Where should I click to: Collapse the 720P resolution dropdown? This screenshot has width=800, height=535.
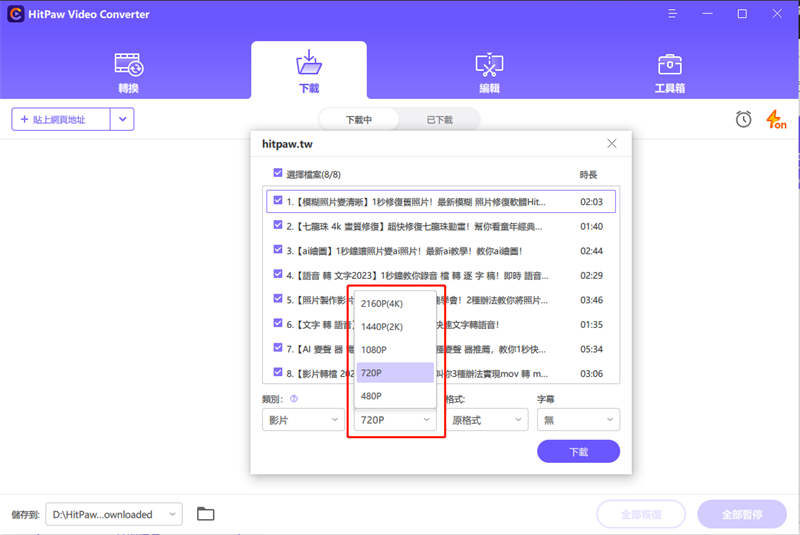(395, 420)
